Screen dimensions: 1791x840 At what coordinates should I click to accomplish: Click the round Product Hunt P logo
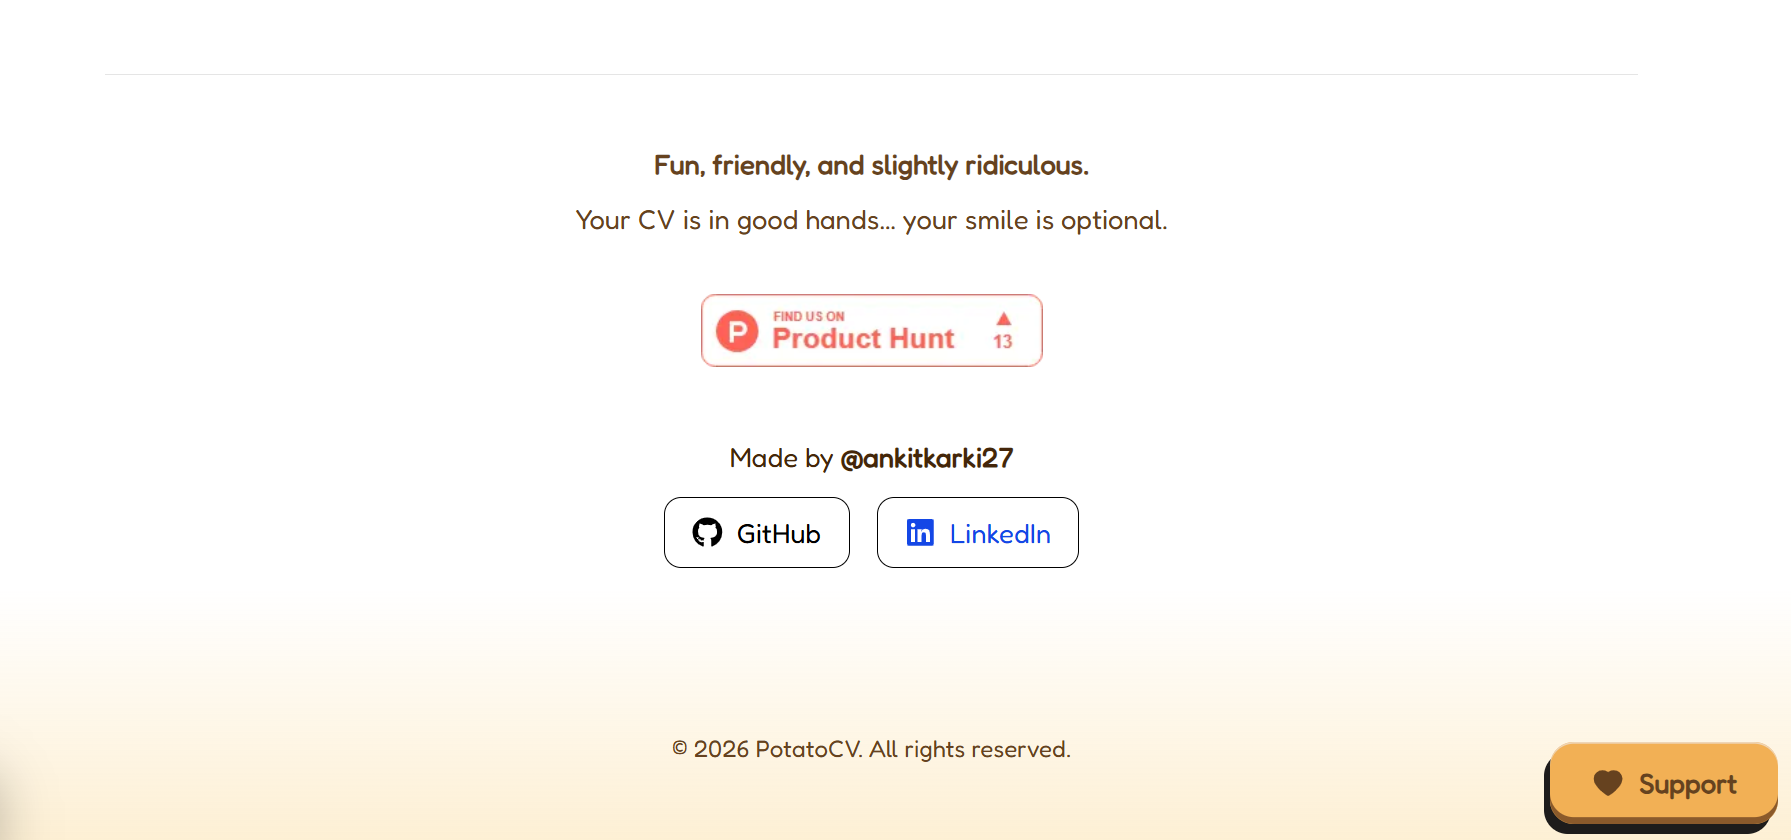coord(737,331)
